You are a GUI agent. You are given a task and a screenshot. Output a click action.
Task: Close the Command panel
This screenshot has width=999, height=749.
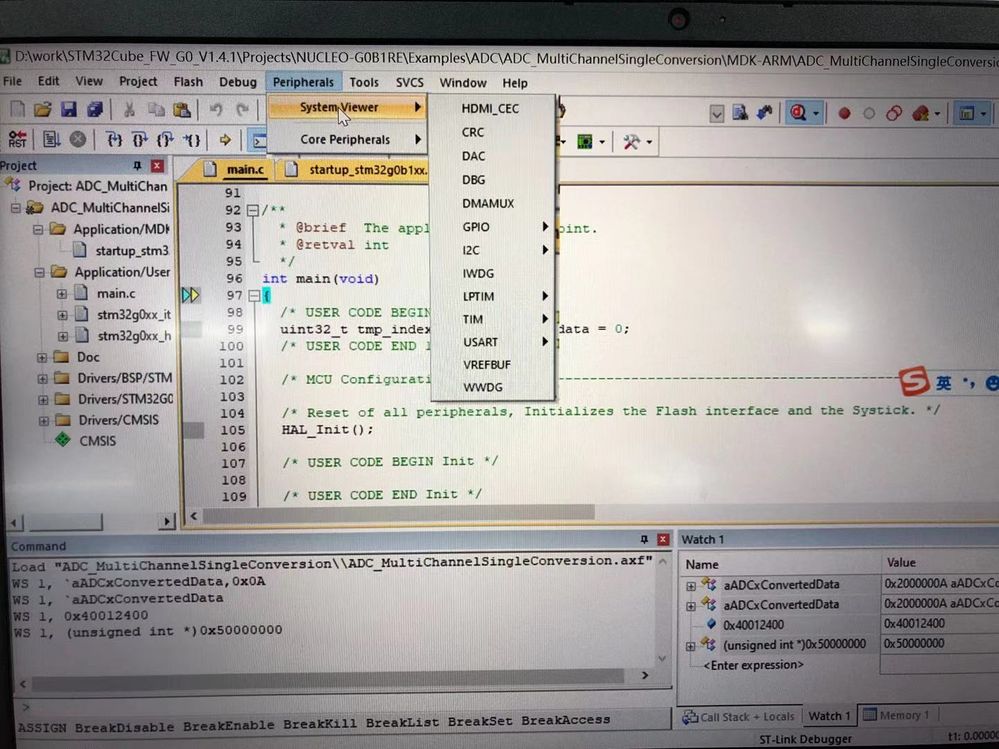click(663, 539)
